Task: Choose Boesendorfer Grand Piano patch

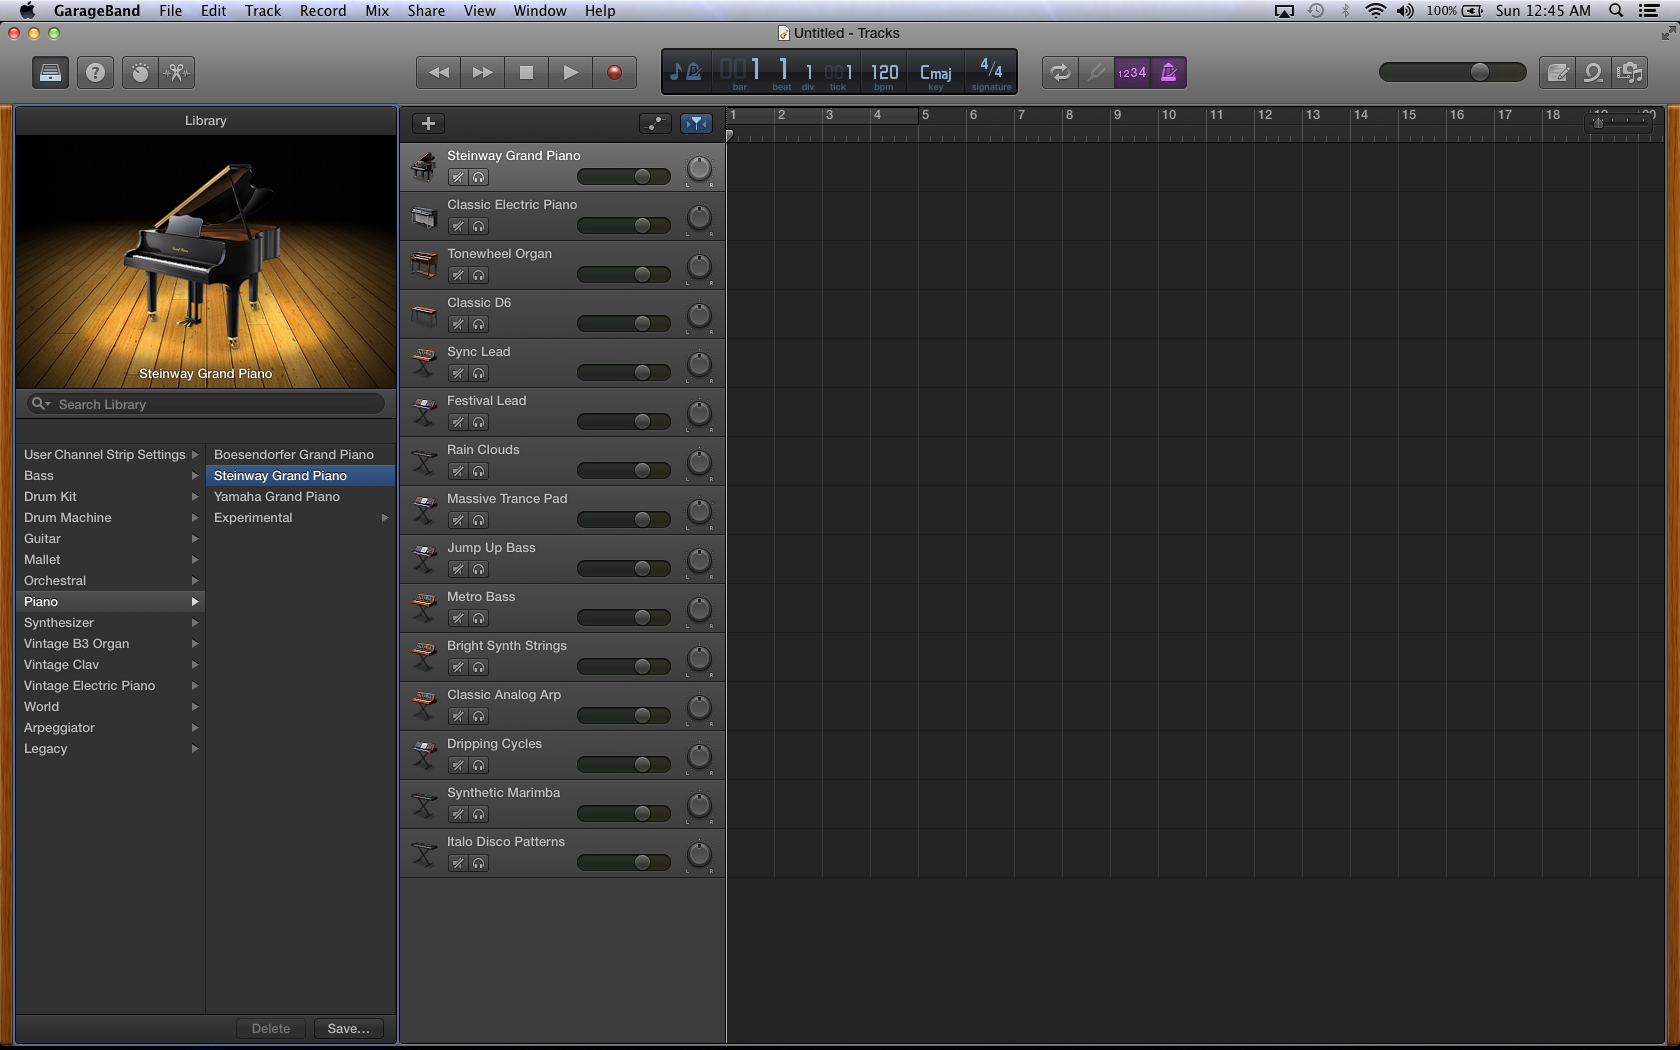Action: click(x=300, y=454)
